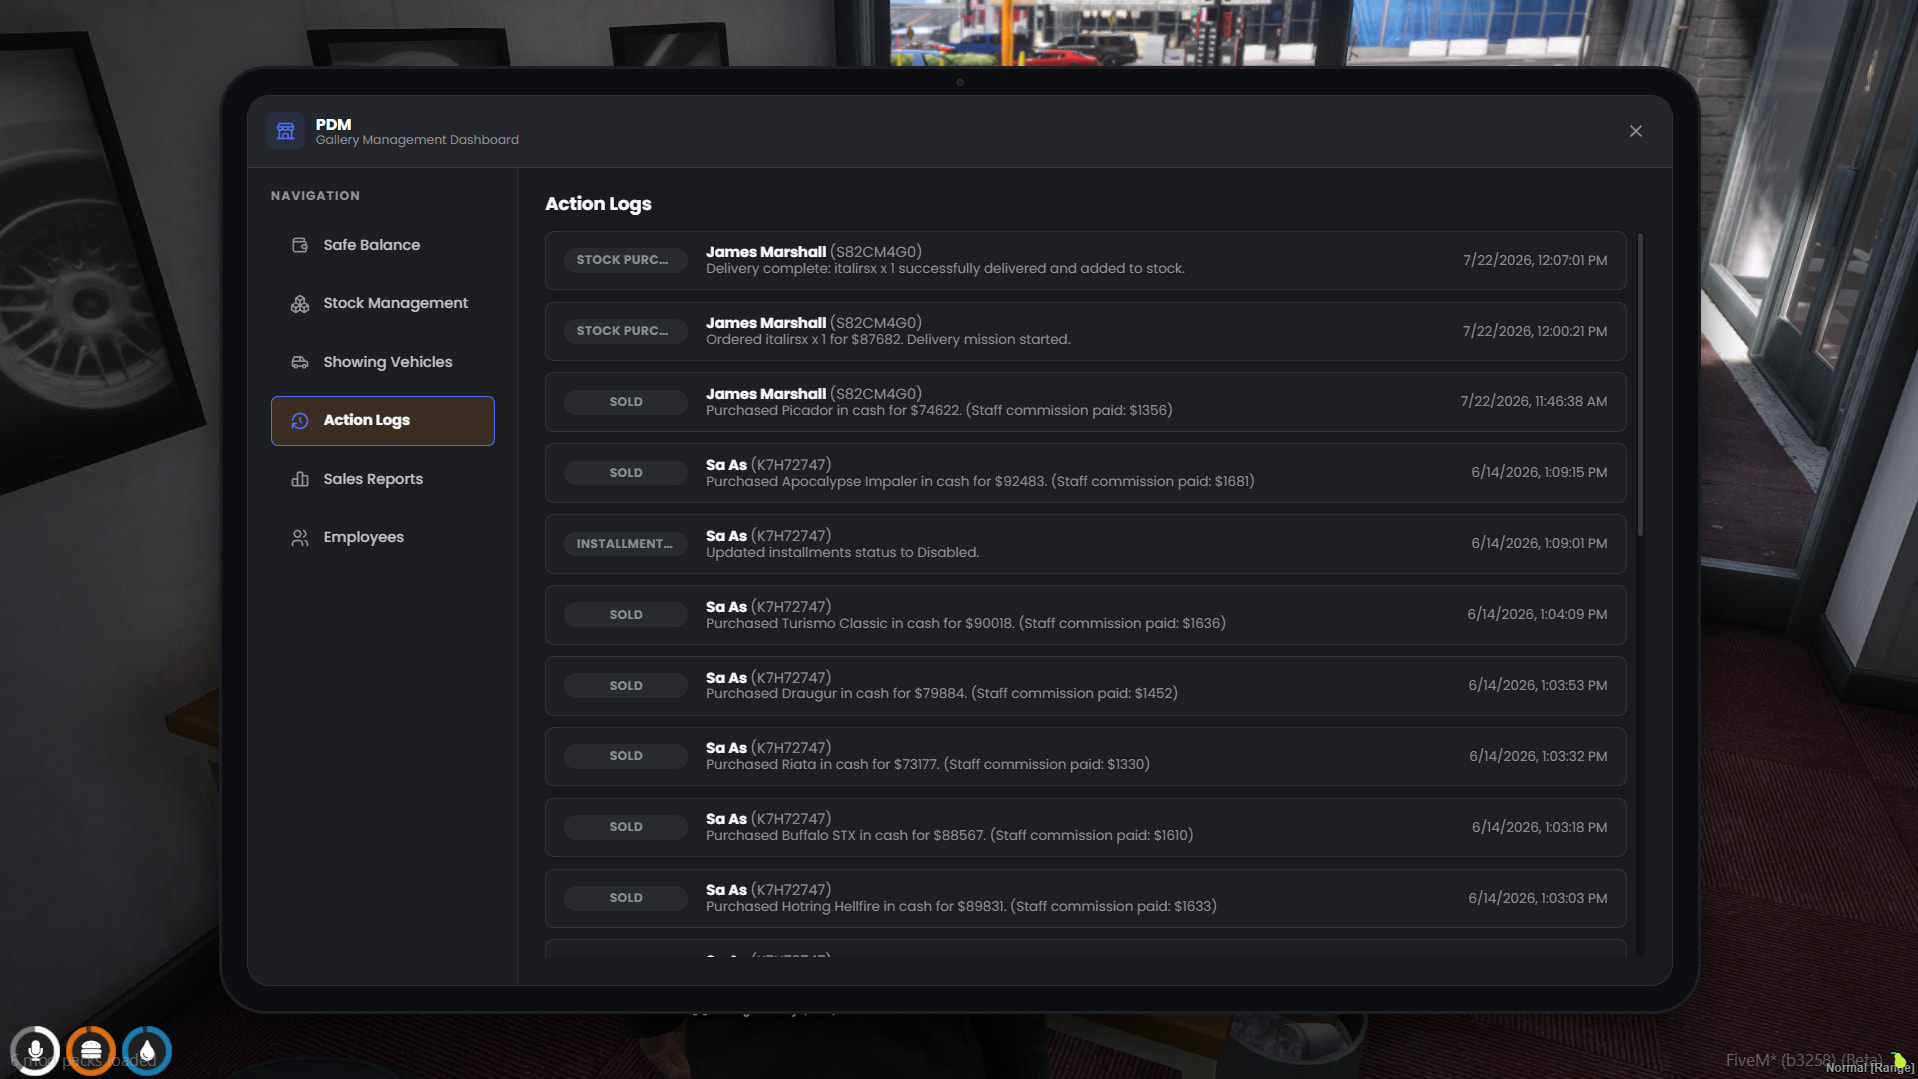Click the Safe Balance wallet icon
The width and height of the screenshot is (1918, 1079).
coord(299,245)
